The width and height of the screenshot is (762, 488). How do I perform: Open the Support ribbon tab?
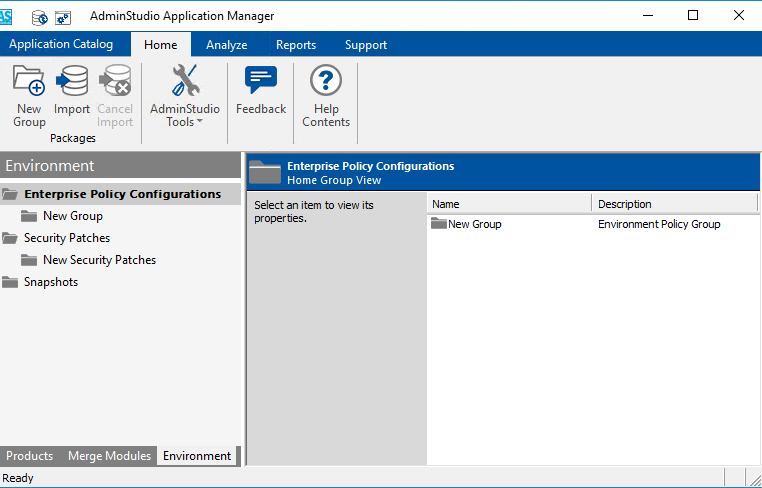coord(365,45)
